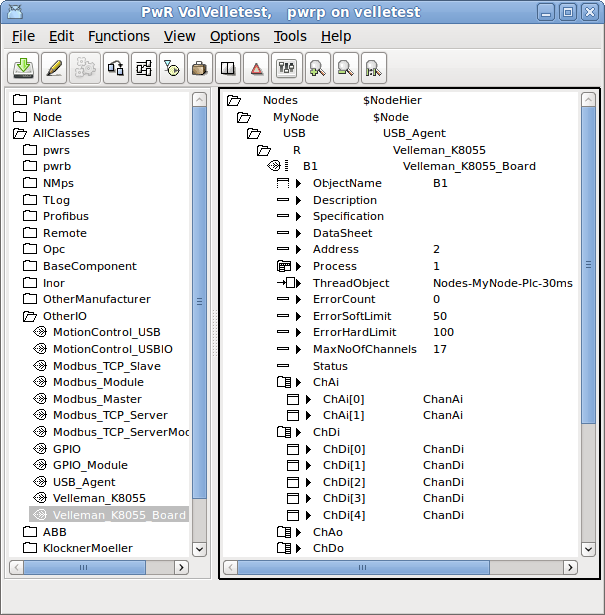
Task: Click the right pane vertical scrollbar thumb
Action: 588,265
